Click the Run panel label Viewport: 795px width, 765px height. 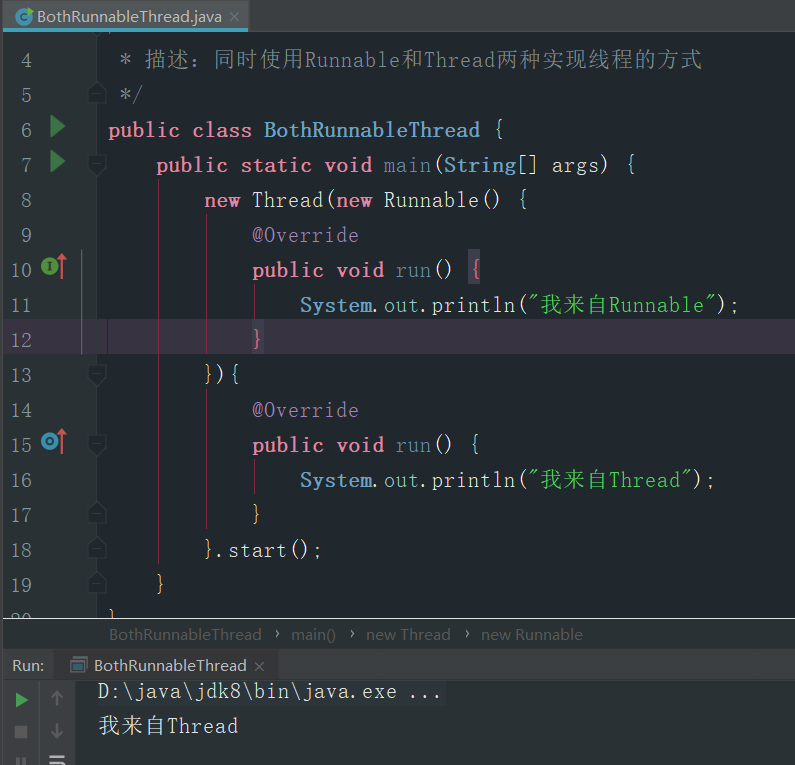pyautogui.click(x=28, y=666)
